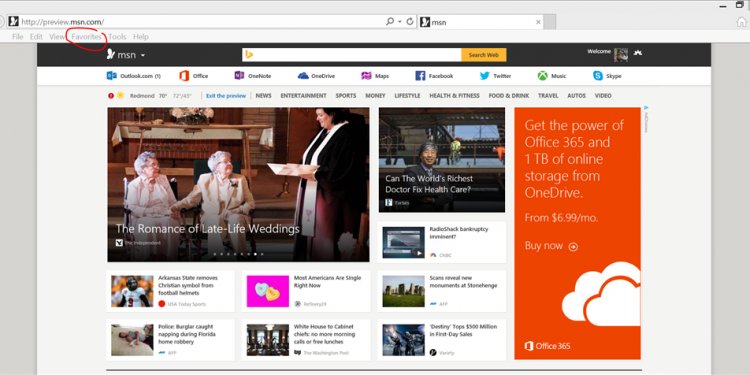Go to Twitter via the bird icon
The image size is (750, 375).
click(485, 76)
